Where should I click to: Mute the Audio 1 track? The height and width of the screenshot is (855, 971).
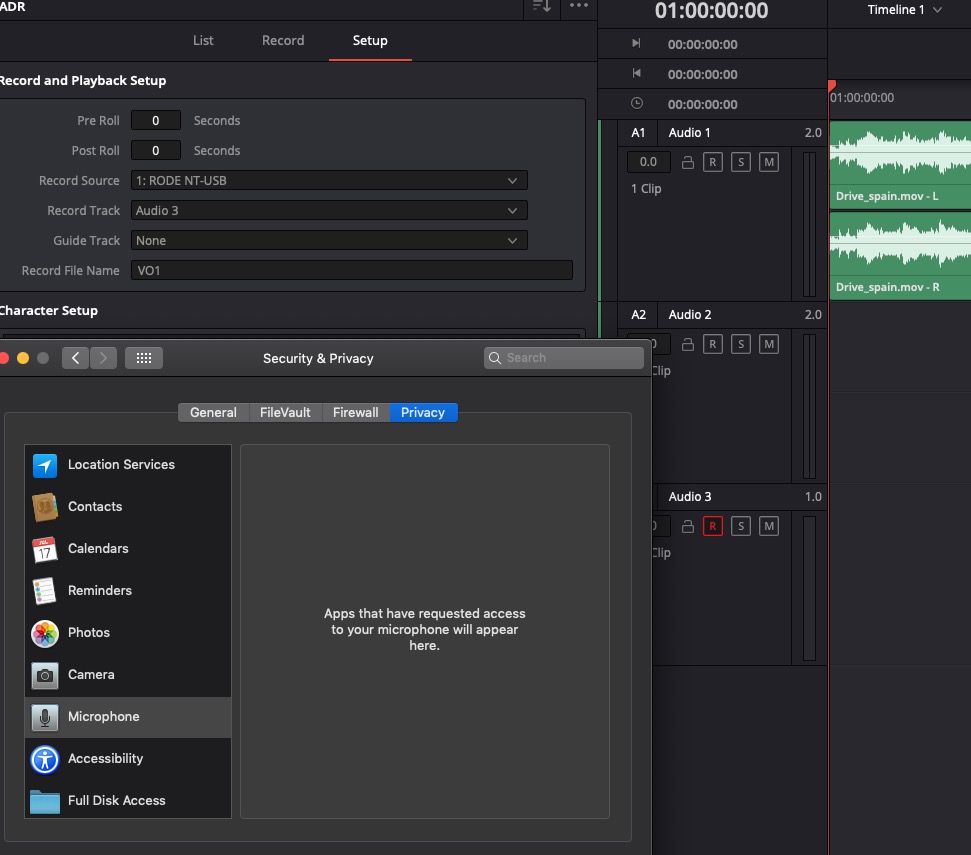[x=769, y=162]
